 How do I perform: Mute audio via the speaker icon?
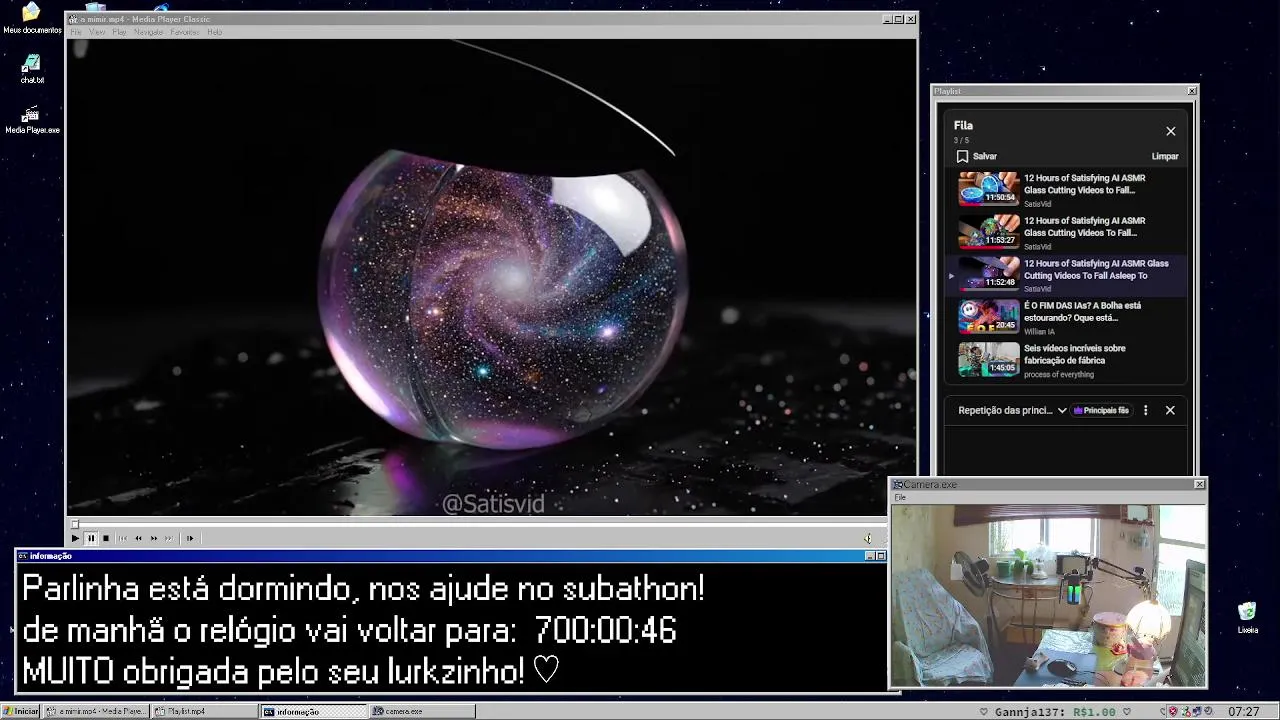coord(867,538)
